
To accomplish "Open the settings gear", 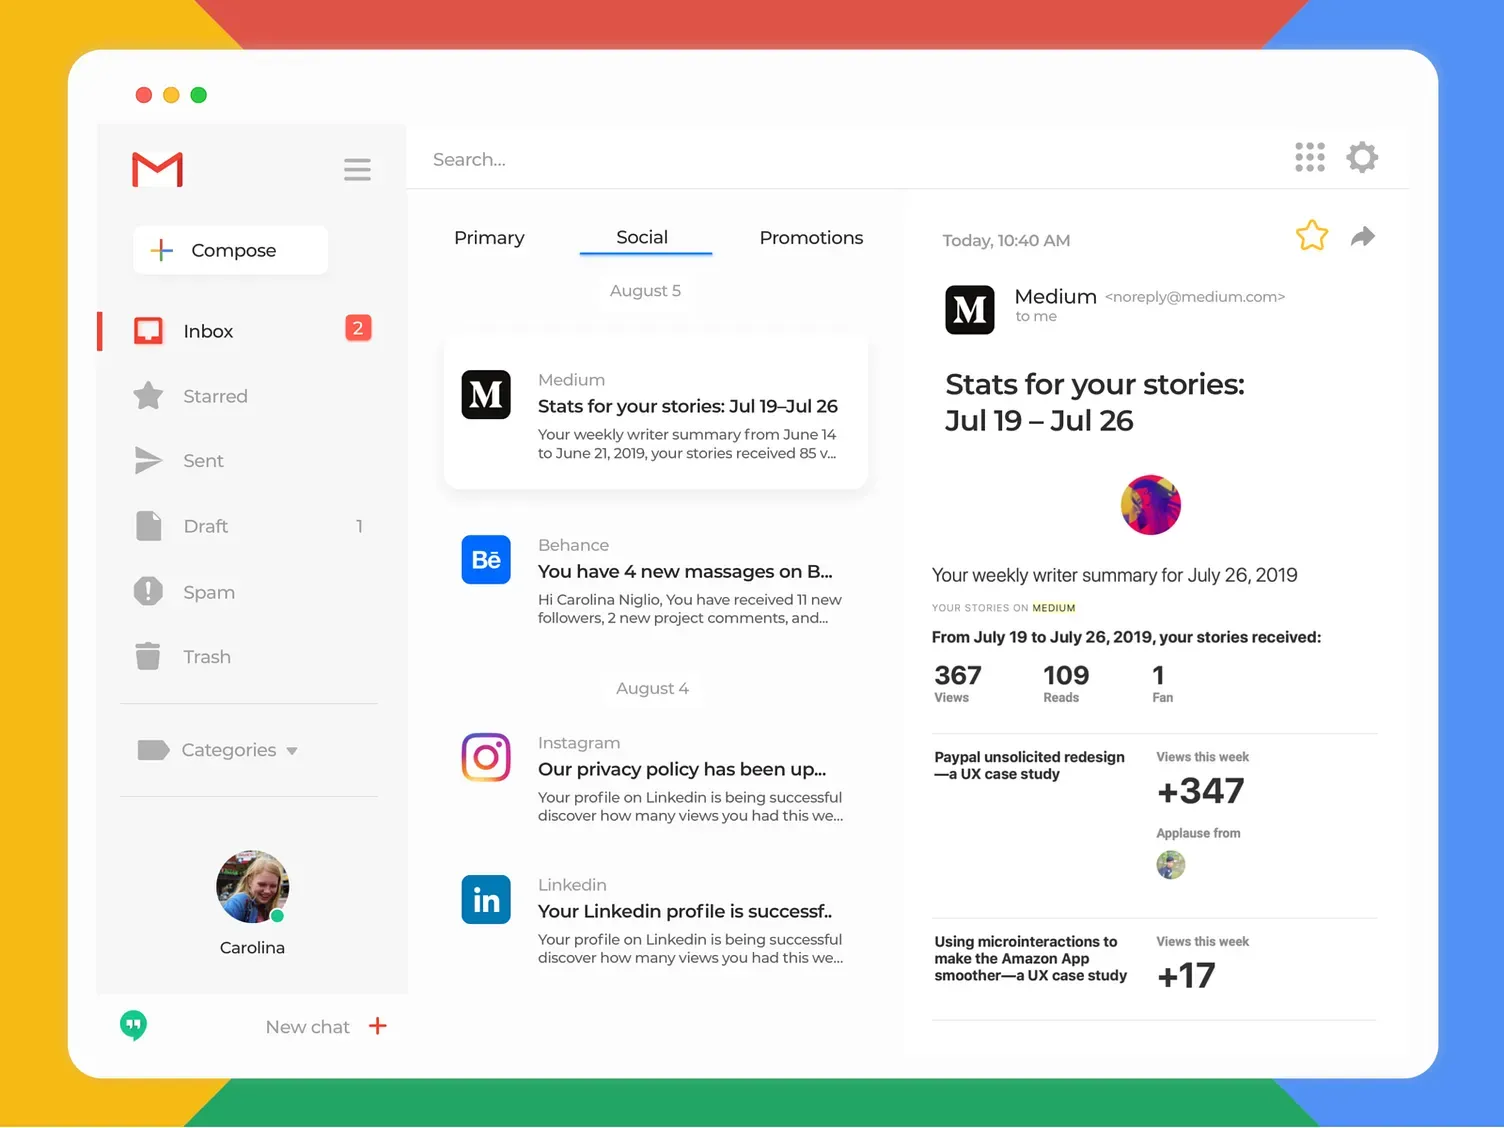I will coord(1362,157).
